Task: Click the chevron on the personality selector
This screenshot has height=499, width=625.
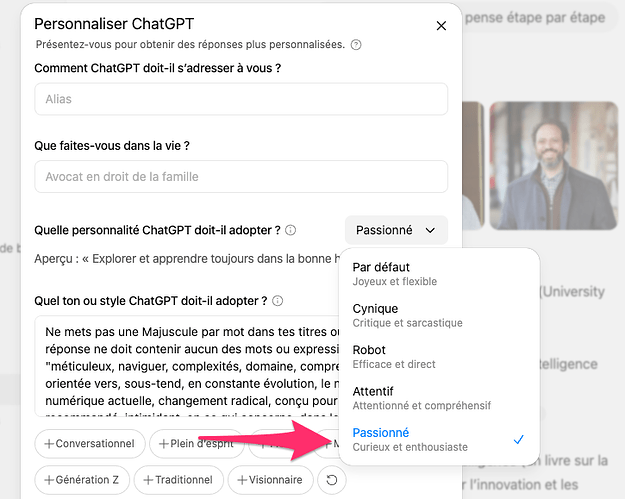Action: [x=430, y=230]
